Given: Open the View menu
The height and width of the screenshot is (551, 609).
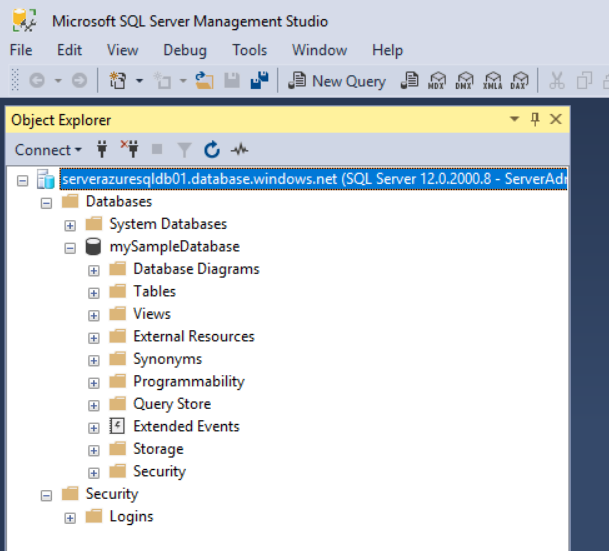Looking at the screenshot, I should point(122,50).
